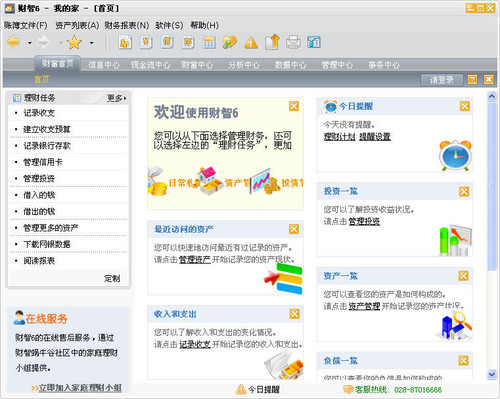Switch to the 事务中心 tab

click(384, 65)
